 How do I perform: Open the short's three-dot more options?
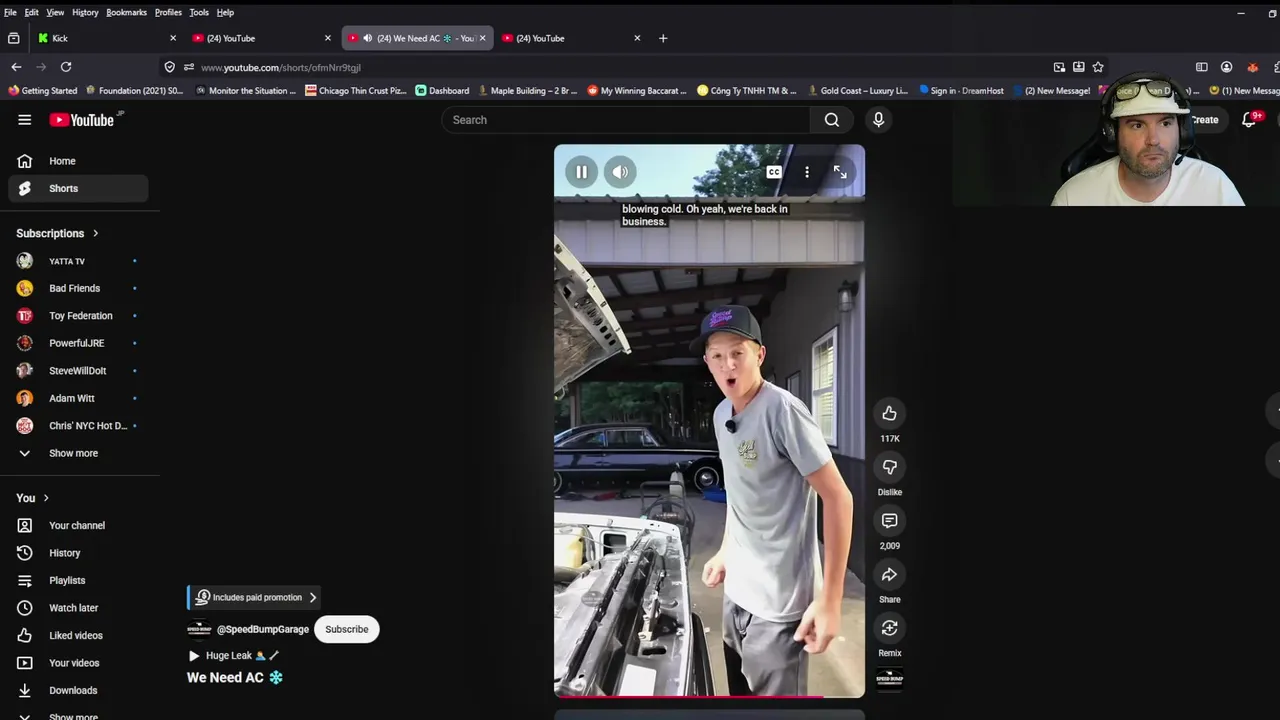(x=807, y=172)
